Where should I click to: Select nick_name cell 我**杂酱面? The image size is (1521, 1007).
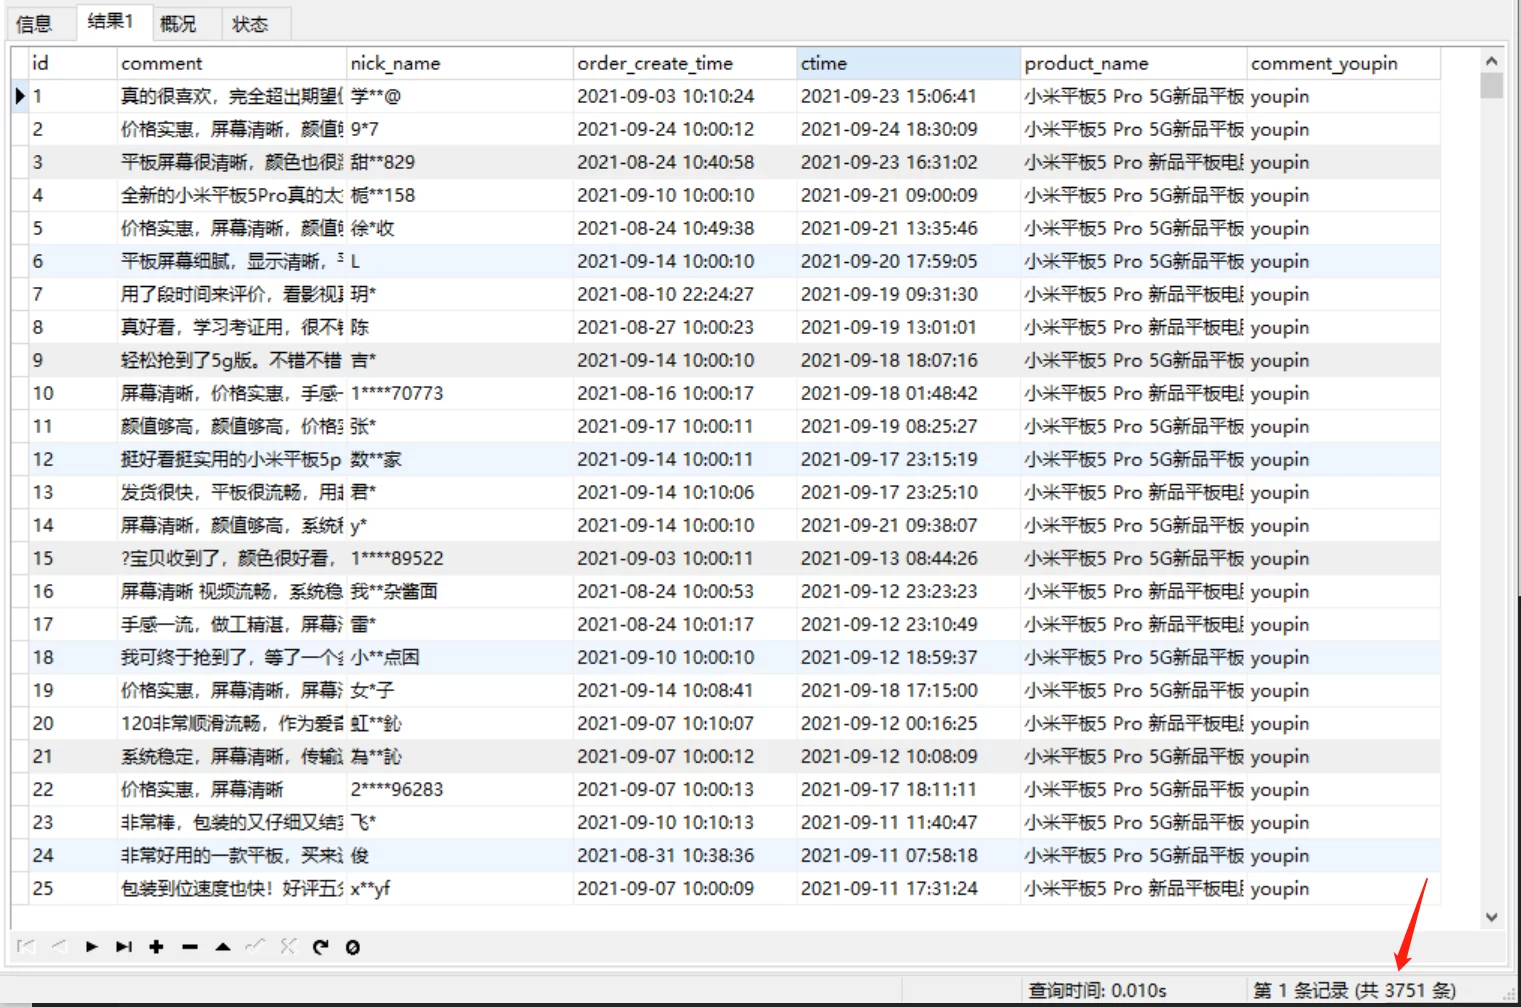[460, 591]
